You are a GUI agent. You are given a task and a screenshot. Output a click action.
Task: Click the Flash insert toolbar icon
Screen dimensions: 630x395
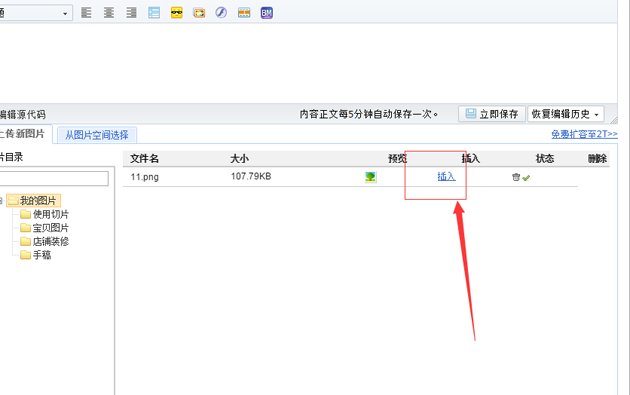click(221, 13)
